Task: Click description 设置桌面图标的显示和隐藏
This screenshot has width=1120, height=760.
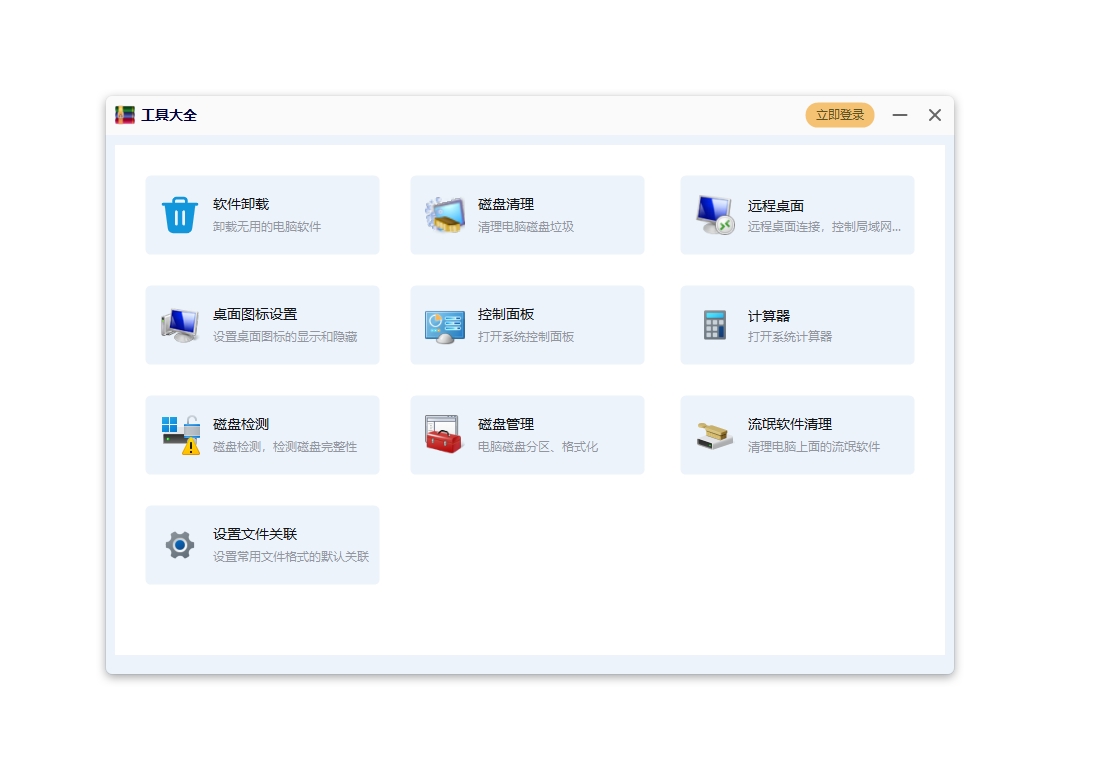Action: (x=285, y=336)
